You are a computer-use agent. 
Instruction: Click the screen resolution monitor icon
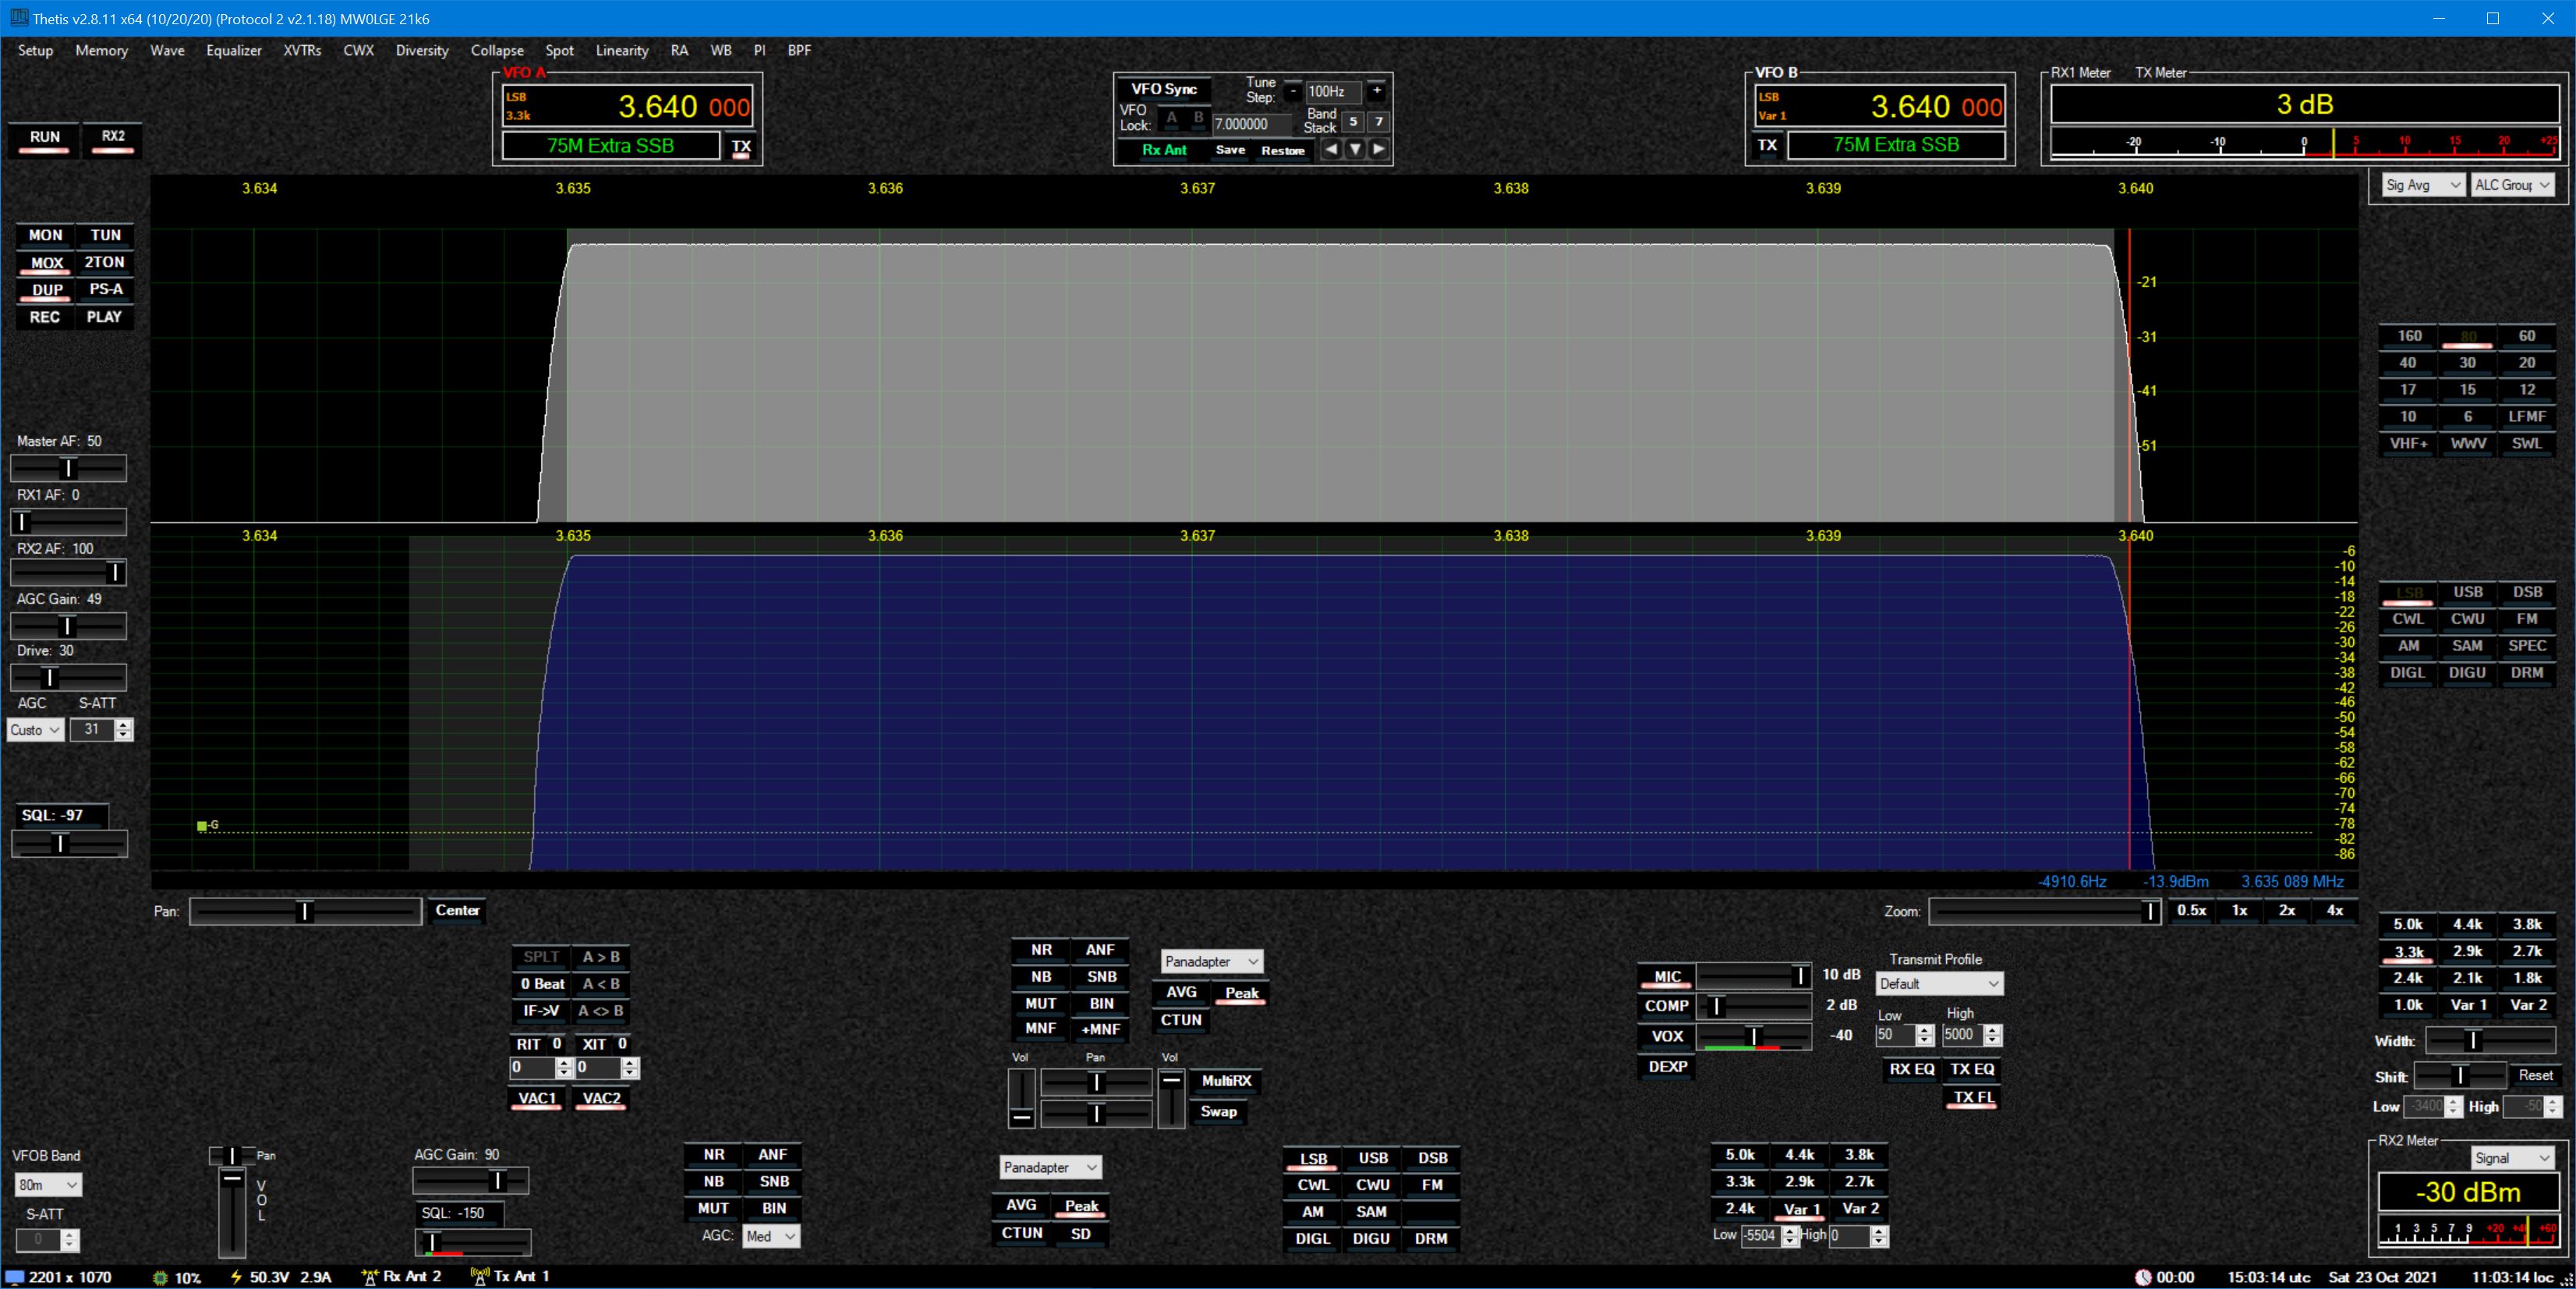tap(15, 1278)
